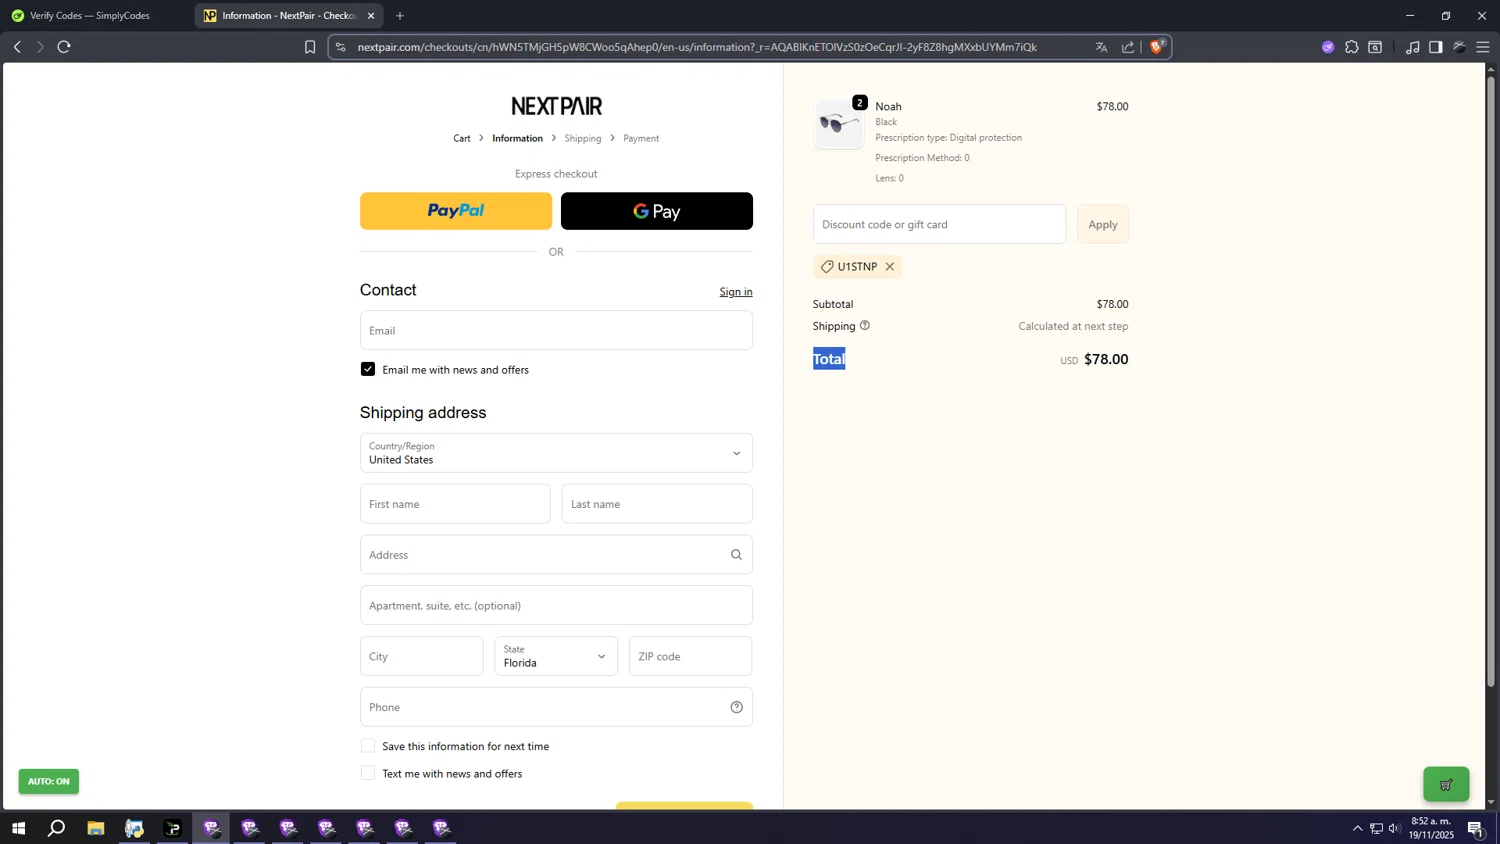Open the Country/Region dropdown
Image resolution: width=1500 pixels, height=844 pixels.
click(x=556, y=453)
